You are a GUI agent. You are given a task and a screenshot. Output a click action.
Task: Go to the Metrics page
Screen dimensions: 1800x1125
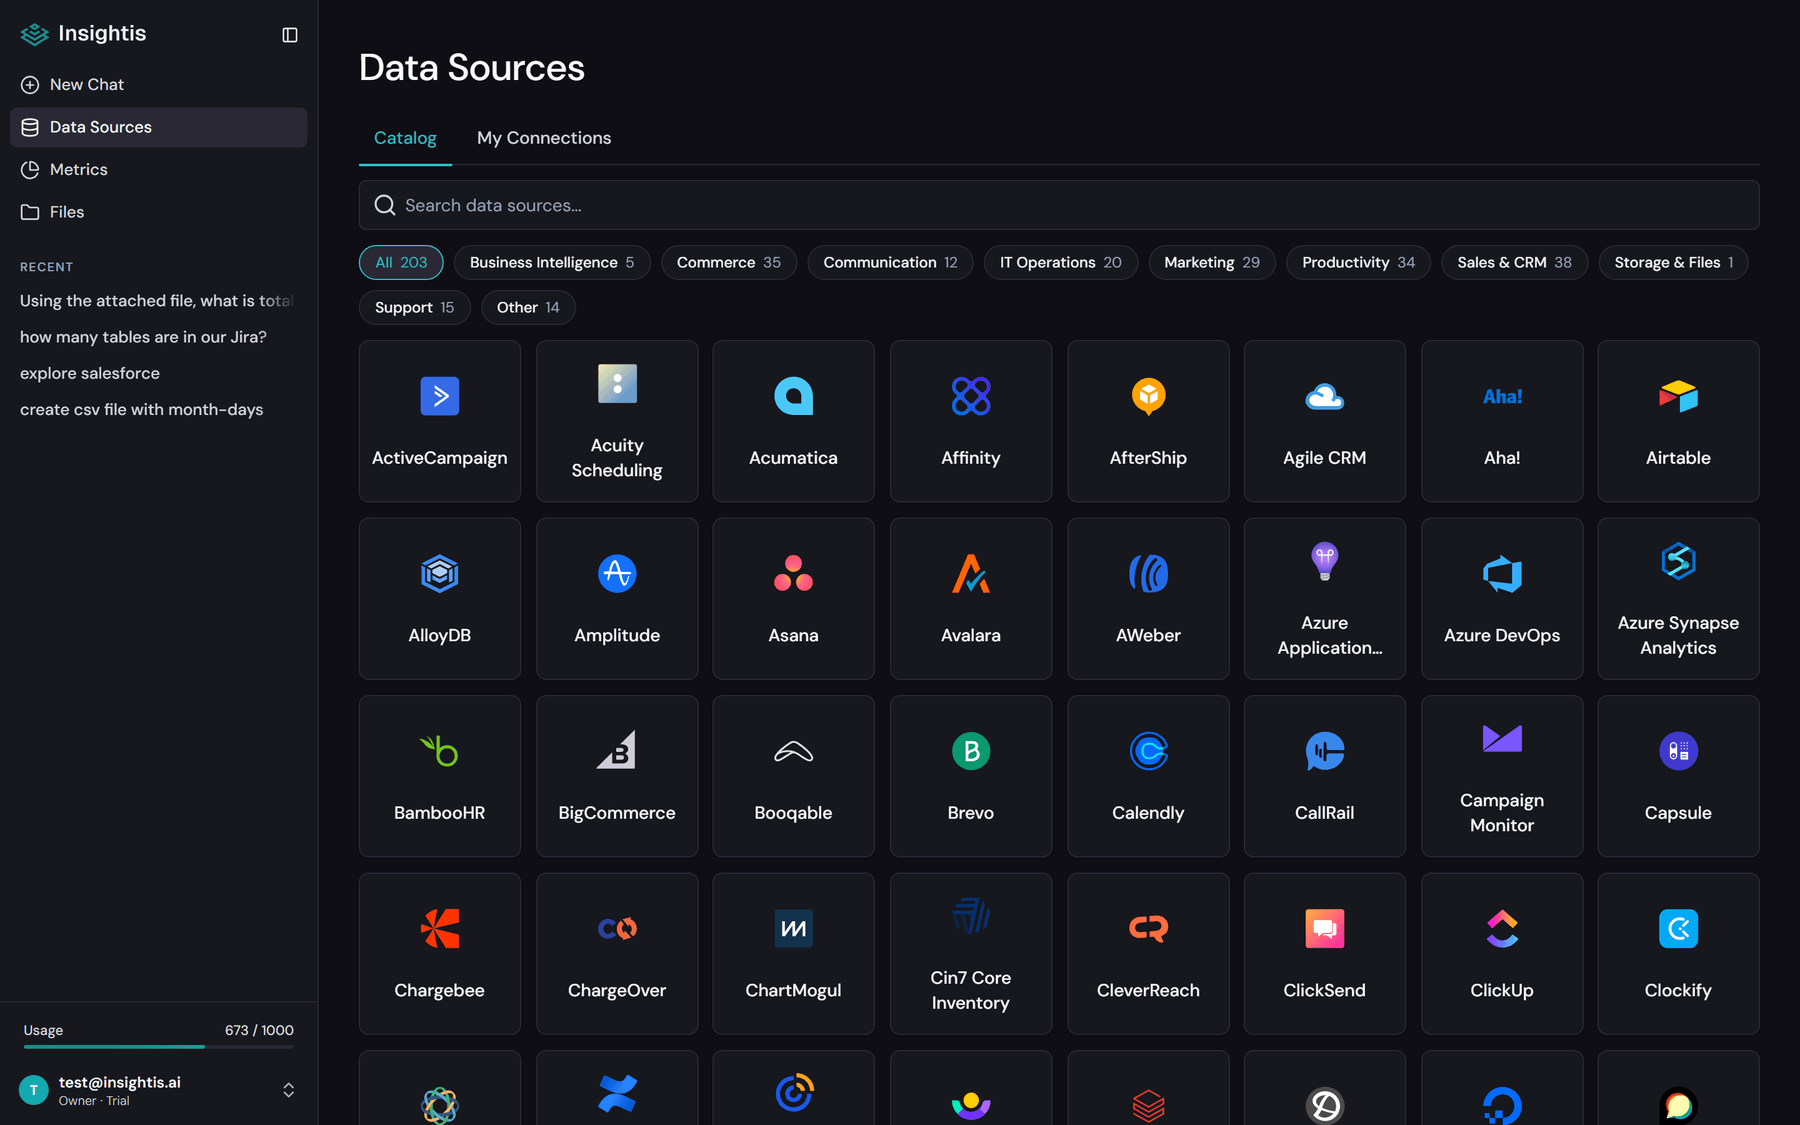click(159, 170)
